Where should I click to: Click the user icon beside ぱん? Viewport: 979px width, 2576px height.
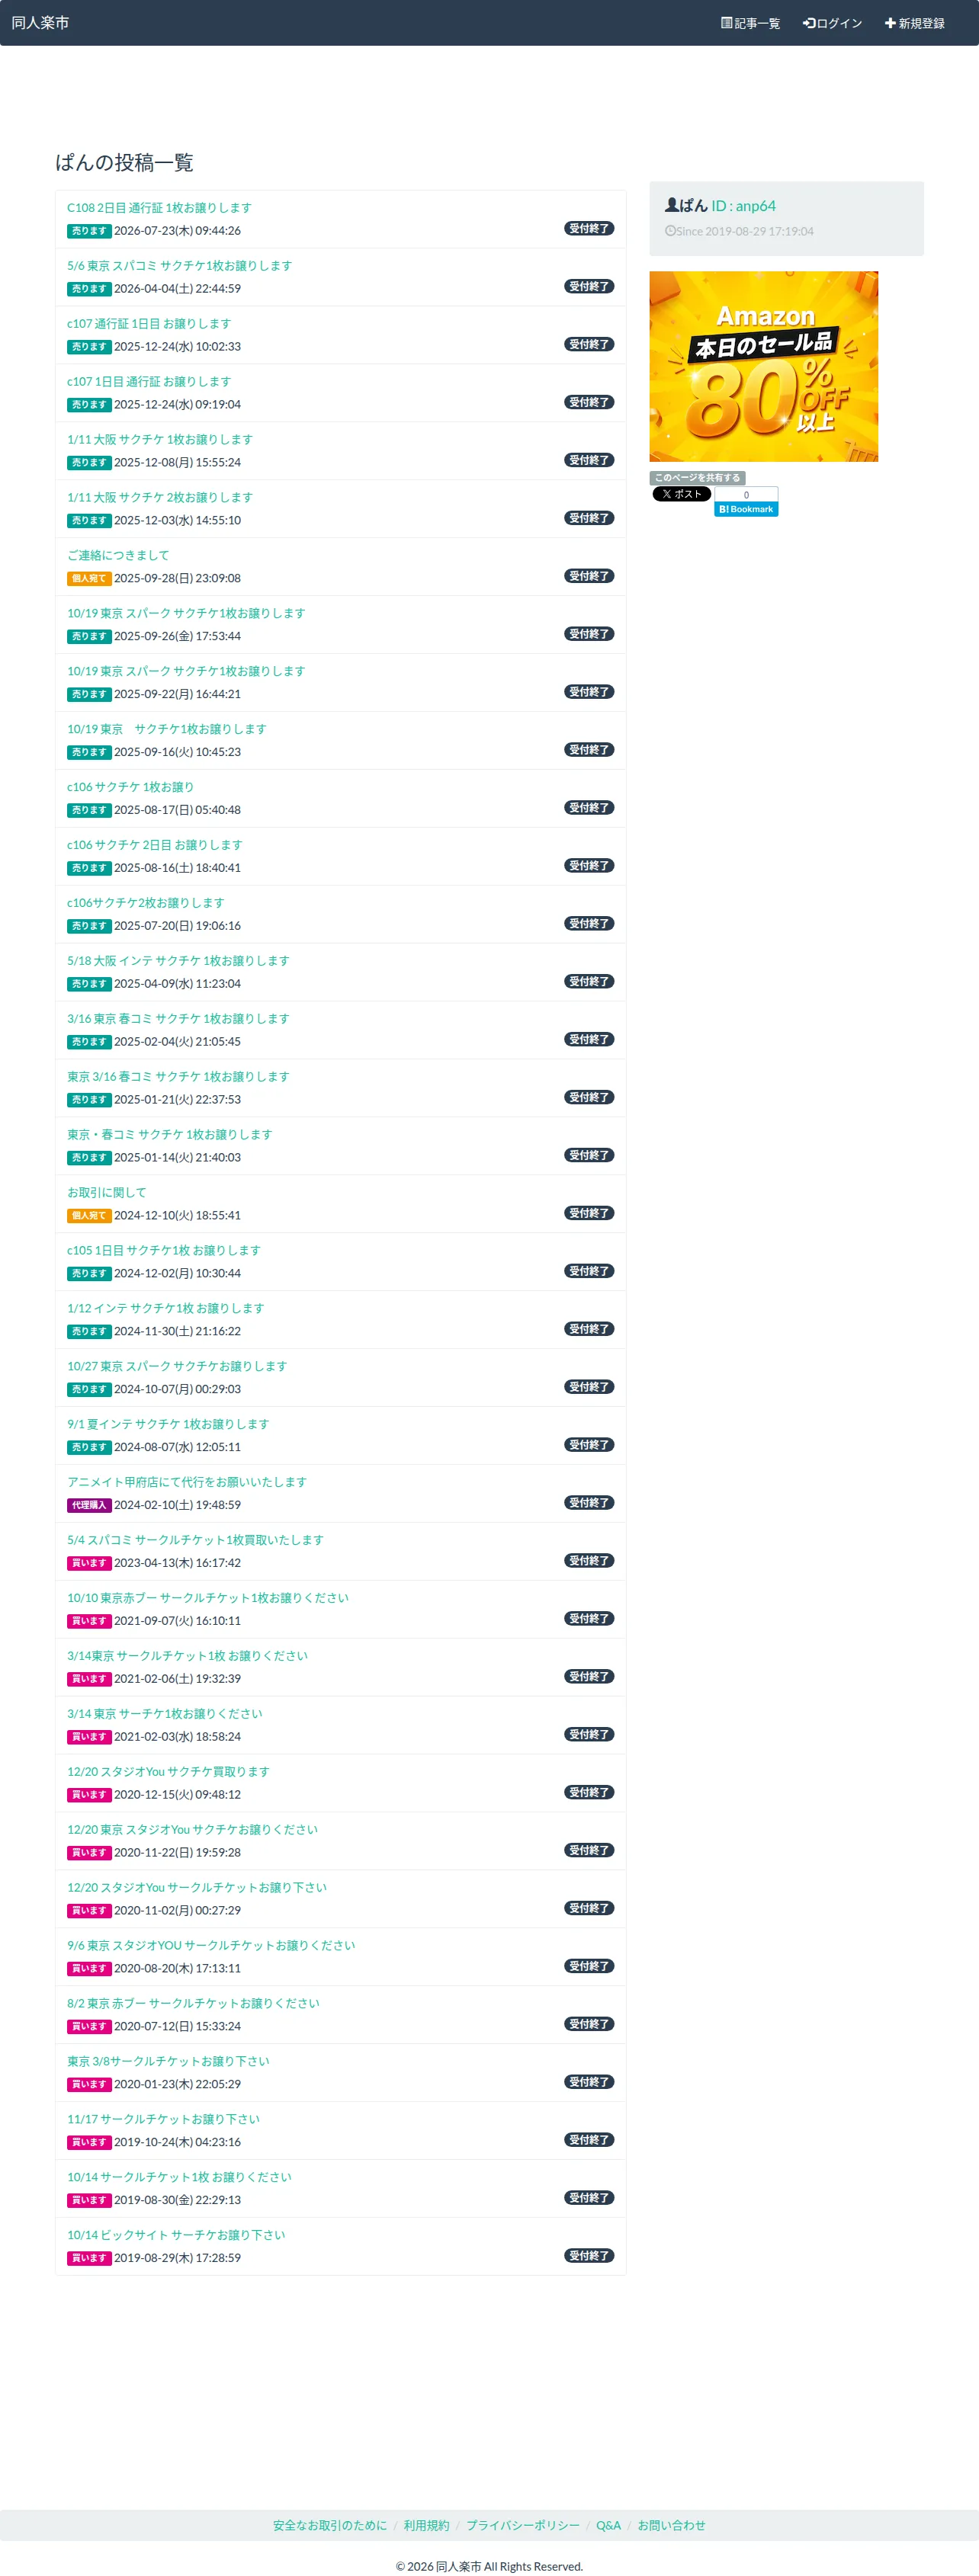tap(672, 205)
